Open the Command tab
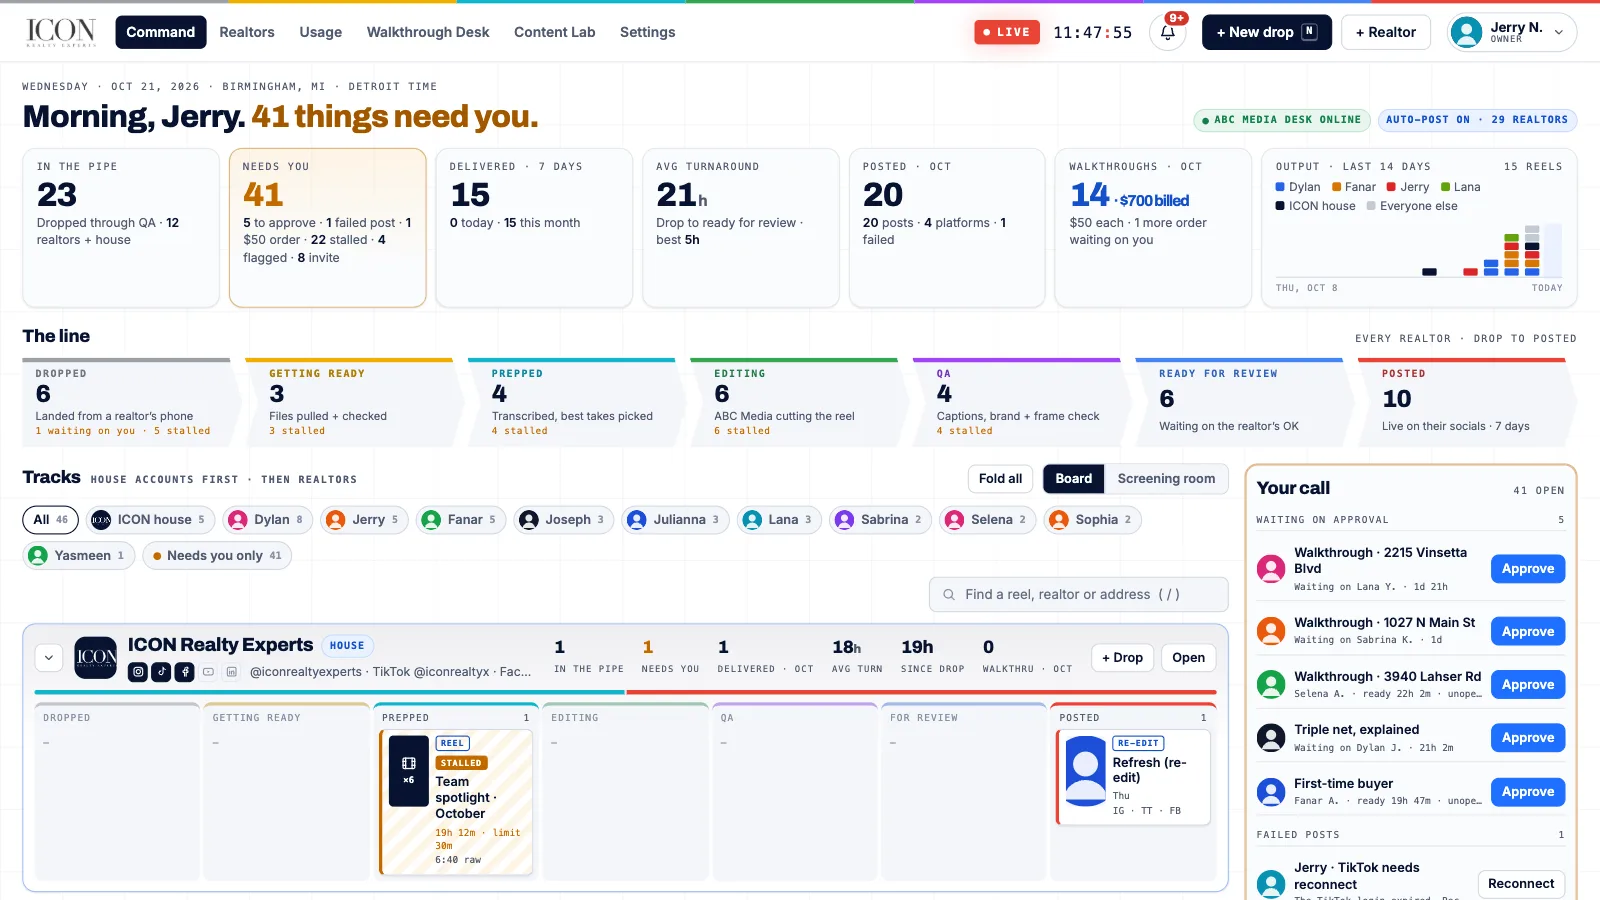This screenshot has width=1600, height=900. pyautogui.click(x=160, y=32)
